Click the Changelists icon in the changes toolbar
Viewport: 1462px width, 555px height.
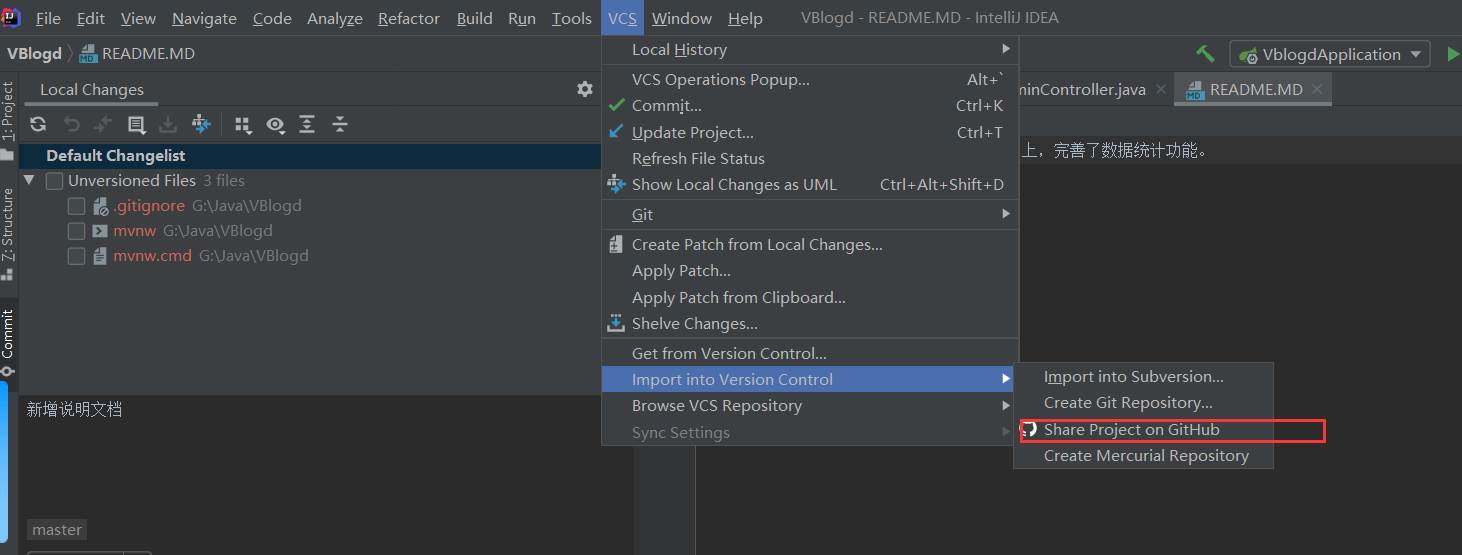[x=137, y=124]
